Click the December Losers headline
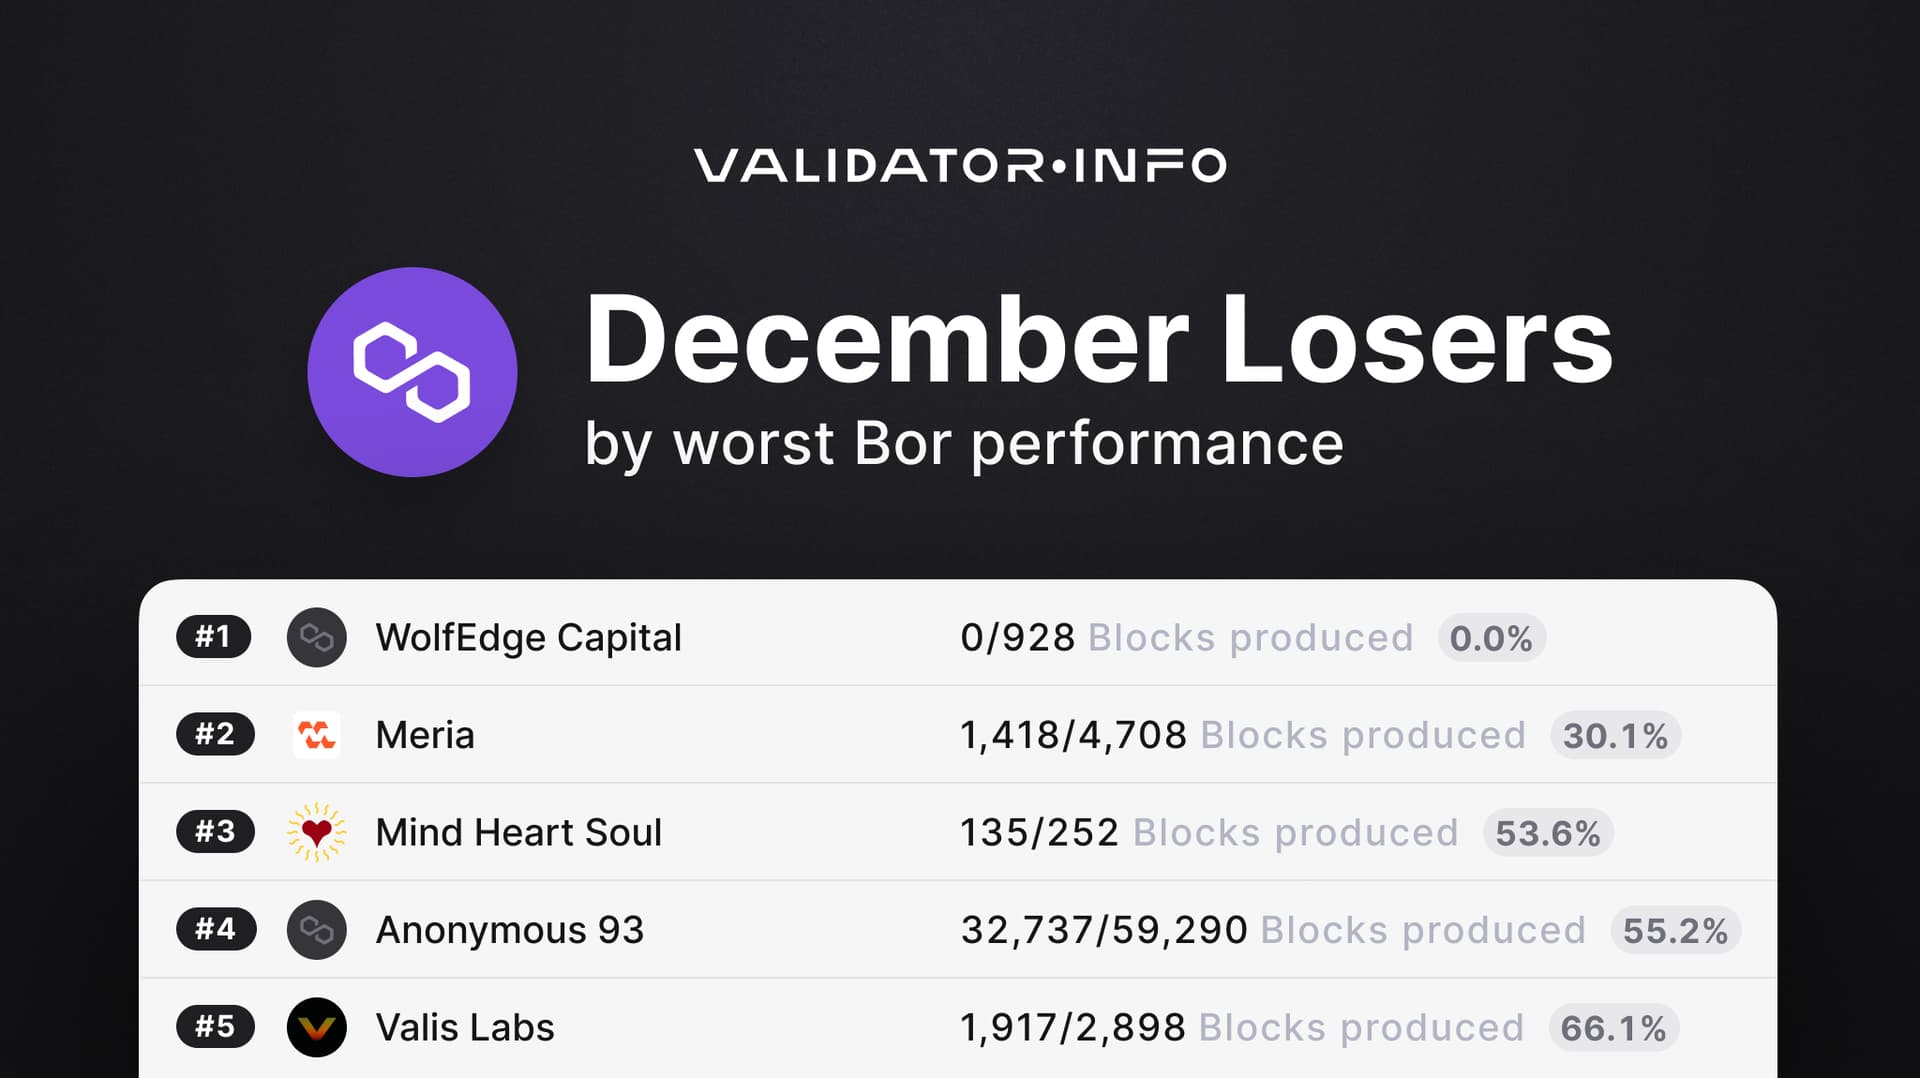This screenshot has height=1078, width=1920. [x=1098, y=340]
